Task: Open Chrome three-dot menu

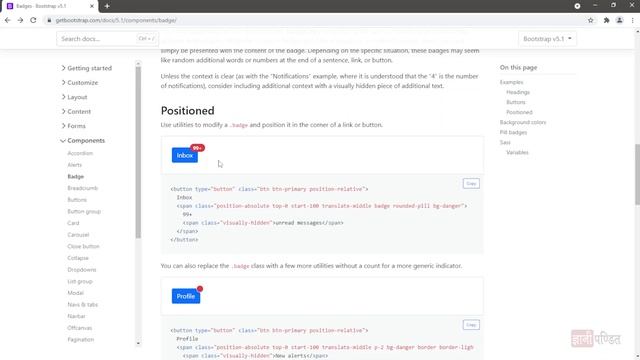Action: click(x=633, y=20)
